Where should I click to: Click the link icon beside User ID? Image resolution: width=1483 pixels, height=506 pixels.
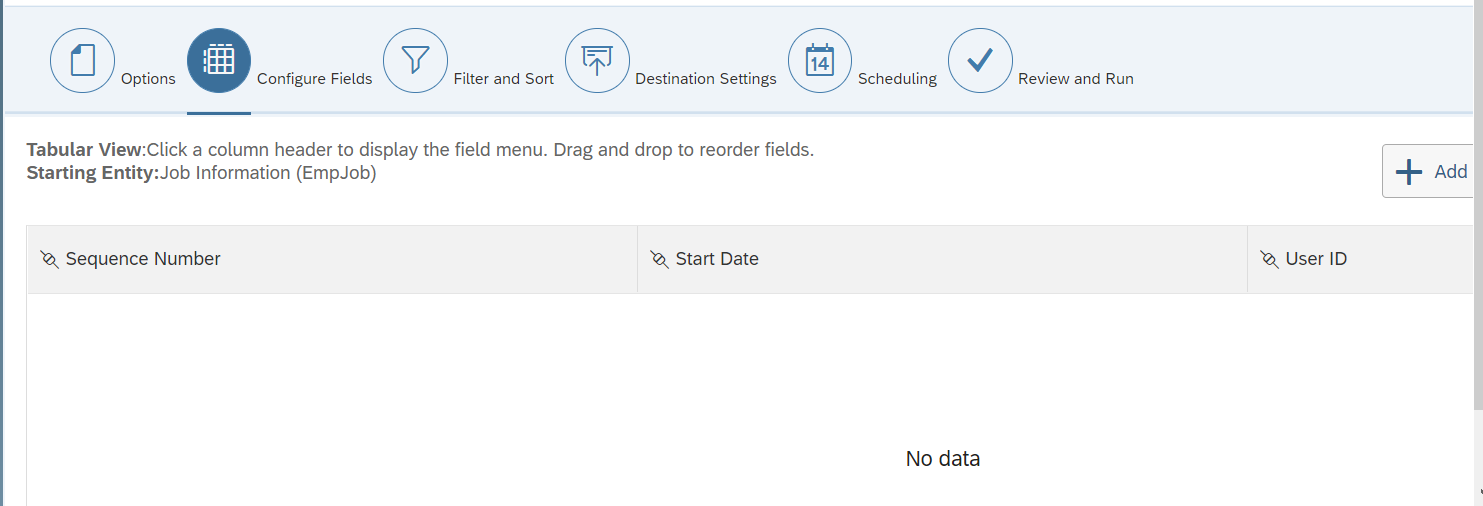click(1269, 259)
